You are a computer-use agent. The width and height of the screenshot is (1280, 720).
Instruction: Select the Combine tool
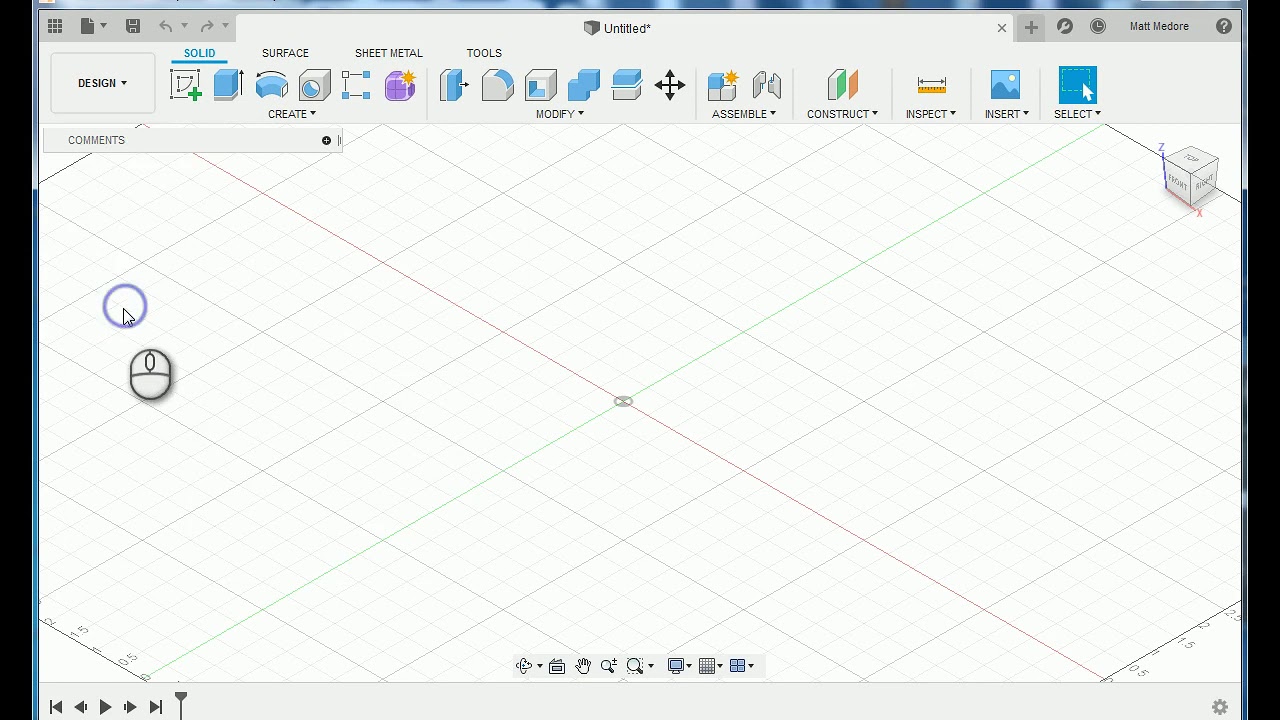pyautogui.click(x=583, y=85)
